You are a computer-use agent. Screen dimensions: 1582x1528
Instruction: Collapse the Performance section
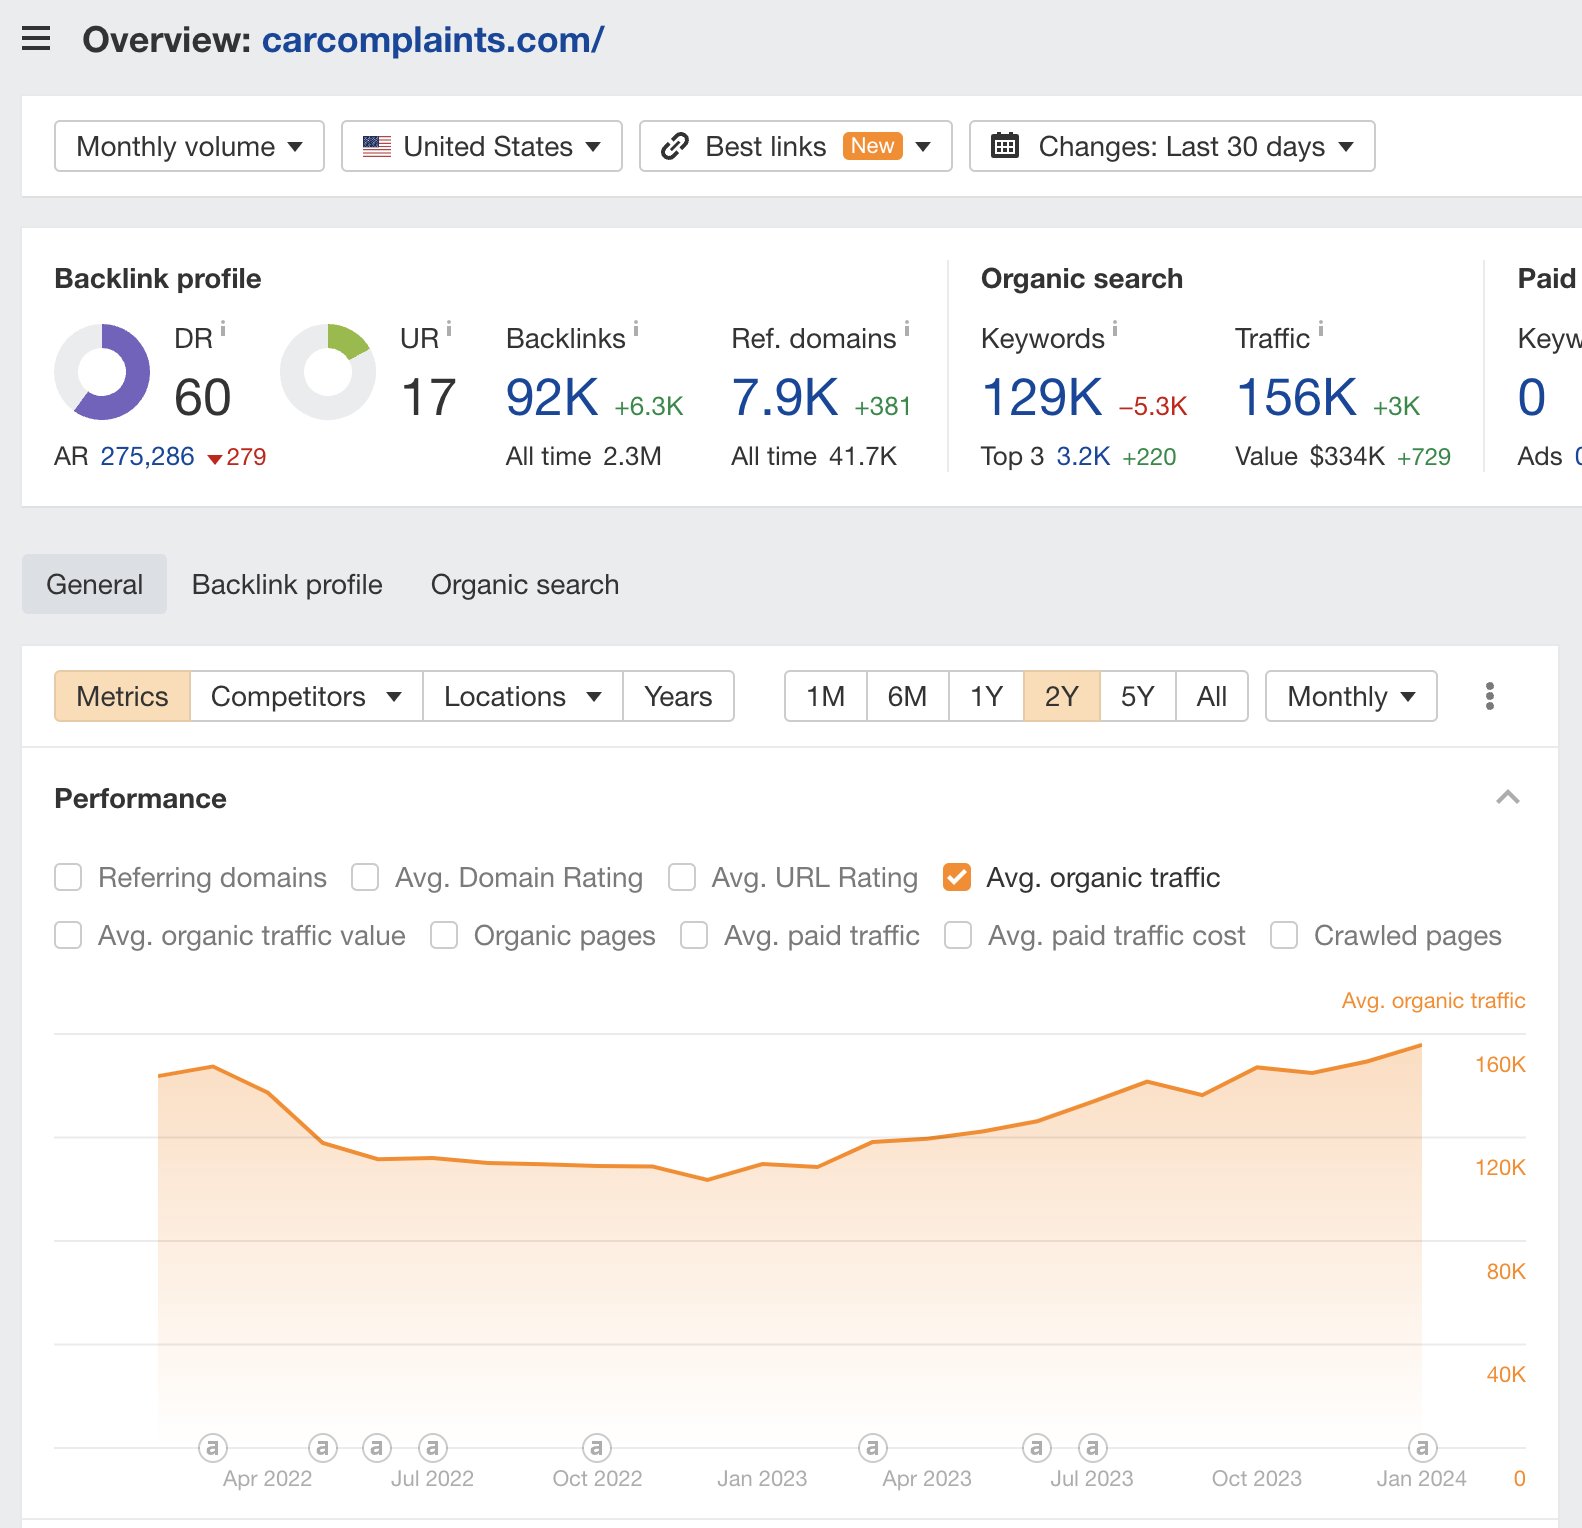[x=1508, y=797]
